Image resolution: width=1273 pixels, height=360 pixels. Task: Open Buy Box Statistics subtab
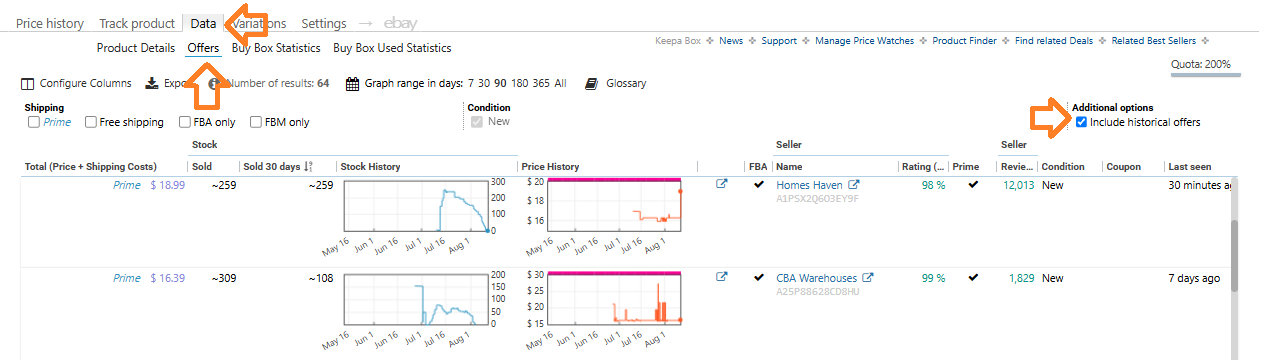click(276, 47)
